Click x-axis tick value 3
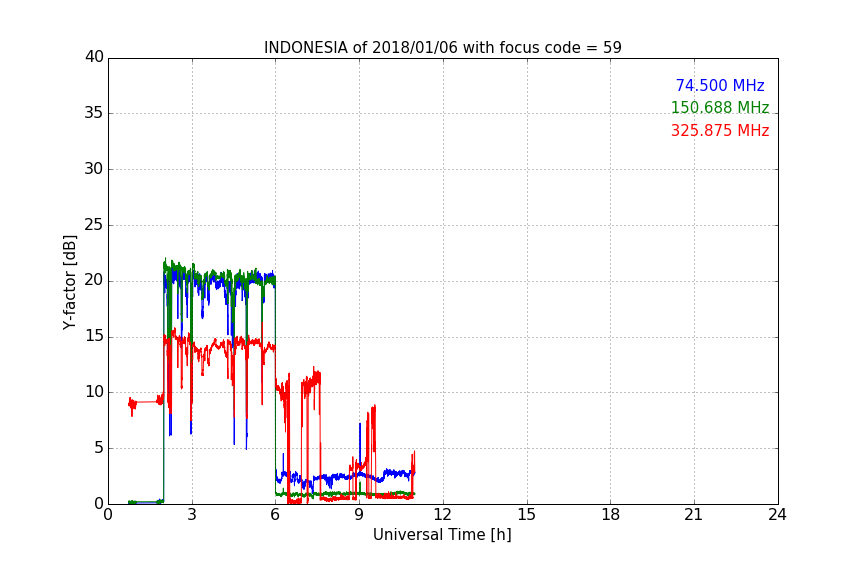864x576 pixels. tap(192, 515)
